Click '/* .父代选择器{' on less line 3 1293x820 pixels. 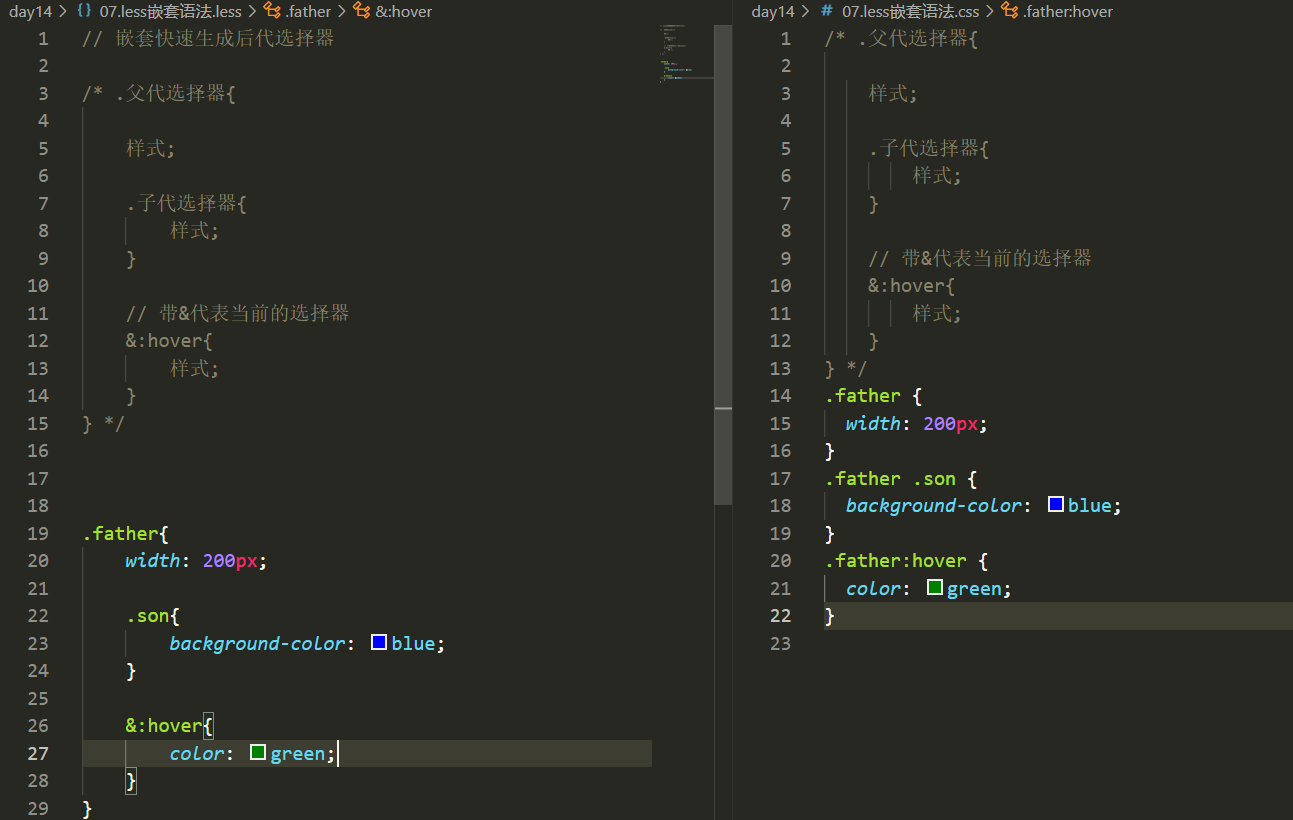pos(159,93)
